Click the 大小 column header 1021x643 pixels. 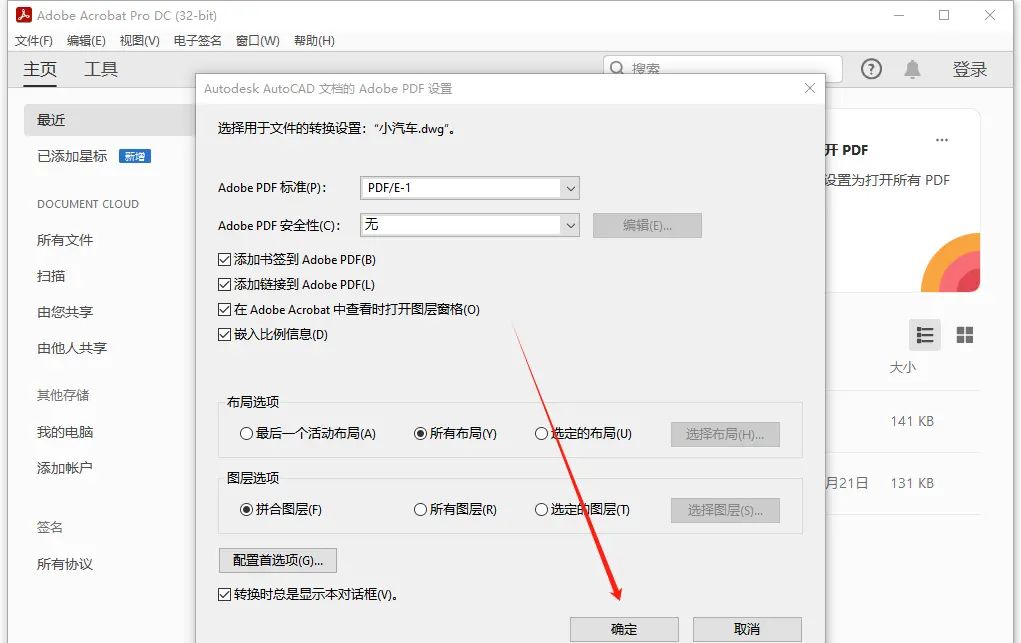[x=902, y=367]
